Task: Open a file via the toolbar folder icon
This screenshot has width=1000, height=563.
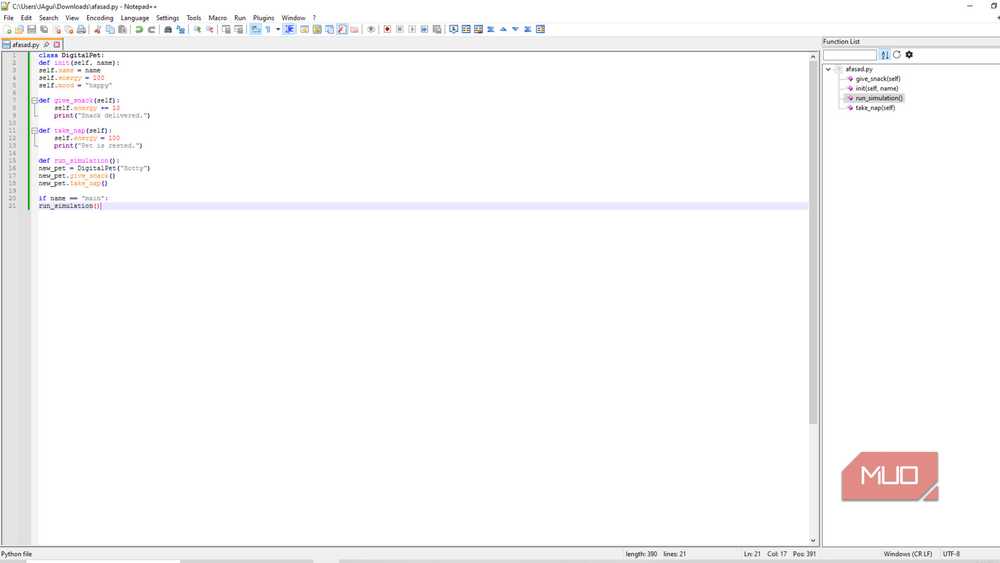Action: pos(19,29)
